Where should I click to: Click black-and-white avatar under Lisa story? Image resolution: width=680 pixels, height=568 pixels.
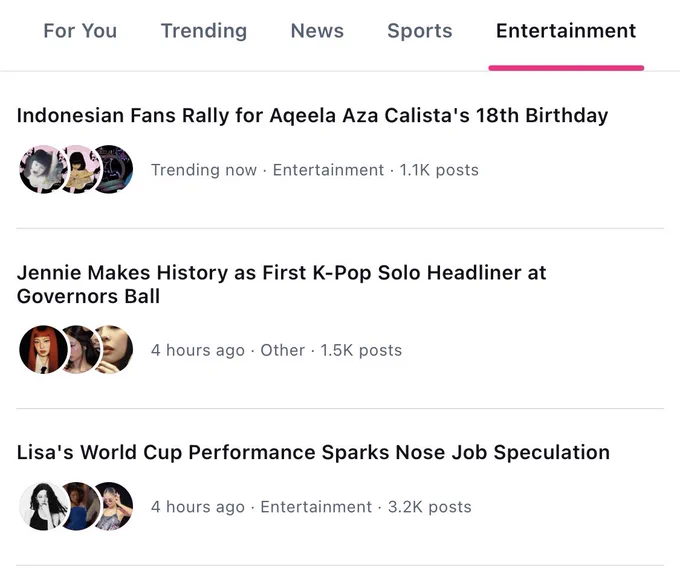pyautogui.click(x=43, y=506)
